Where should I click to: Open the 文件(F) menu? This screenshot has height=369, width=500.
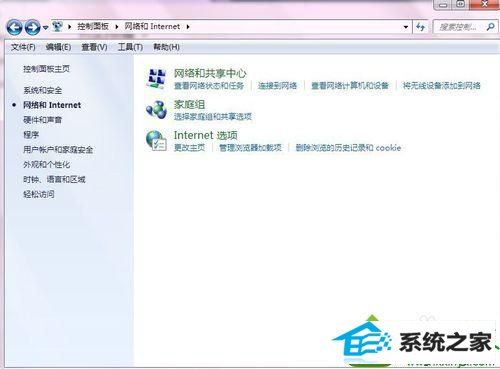tap(23, 47)
